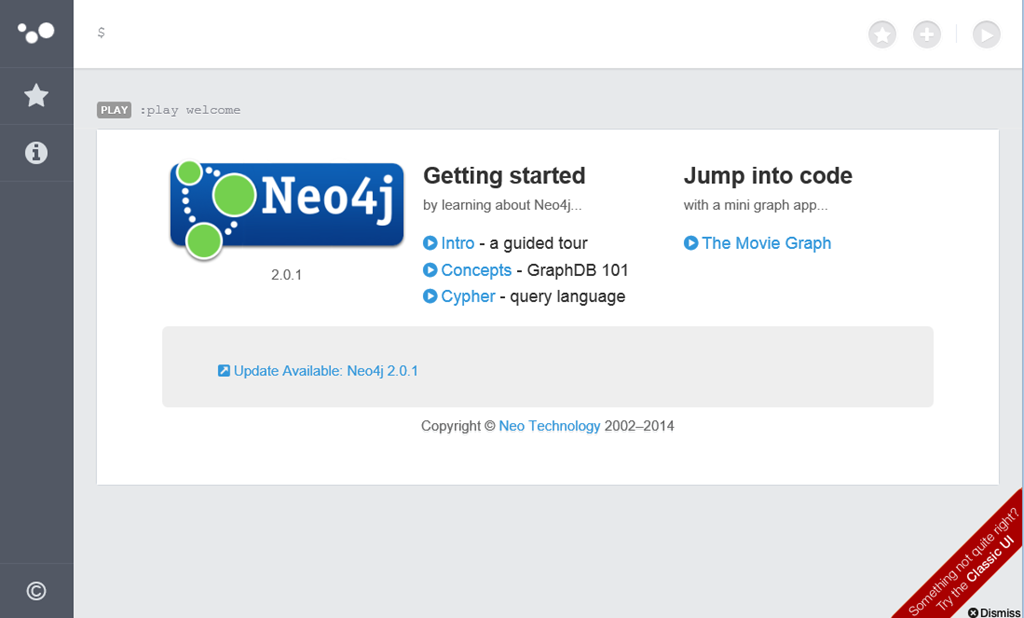Screen dimensions: 1024x618
Task: Open the Neo4j overview sidebar icon
Action: coord(36,33)
